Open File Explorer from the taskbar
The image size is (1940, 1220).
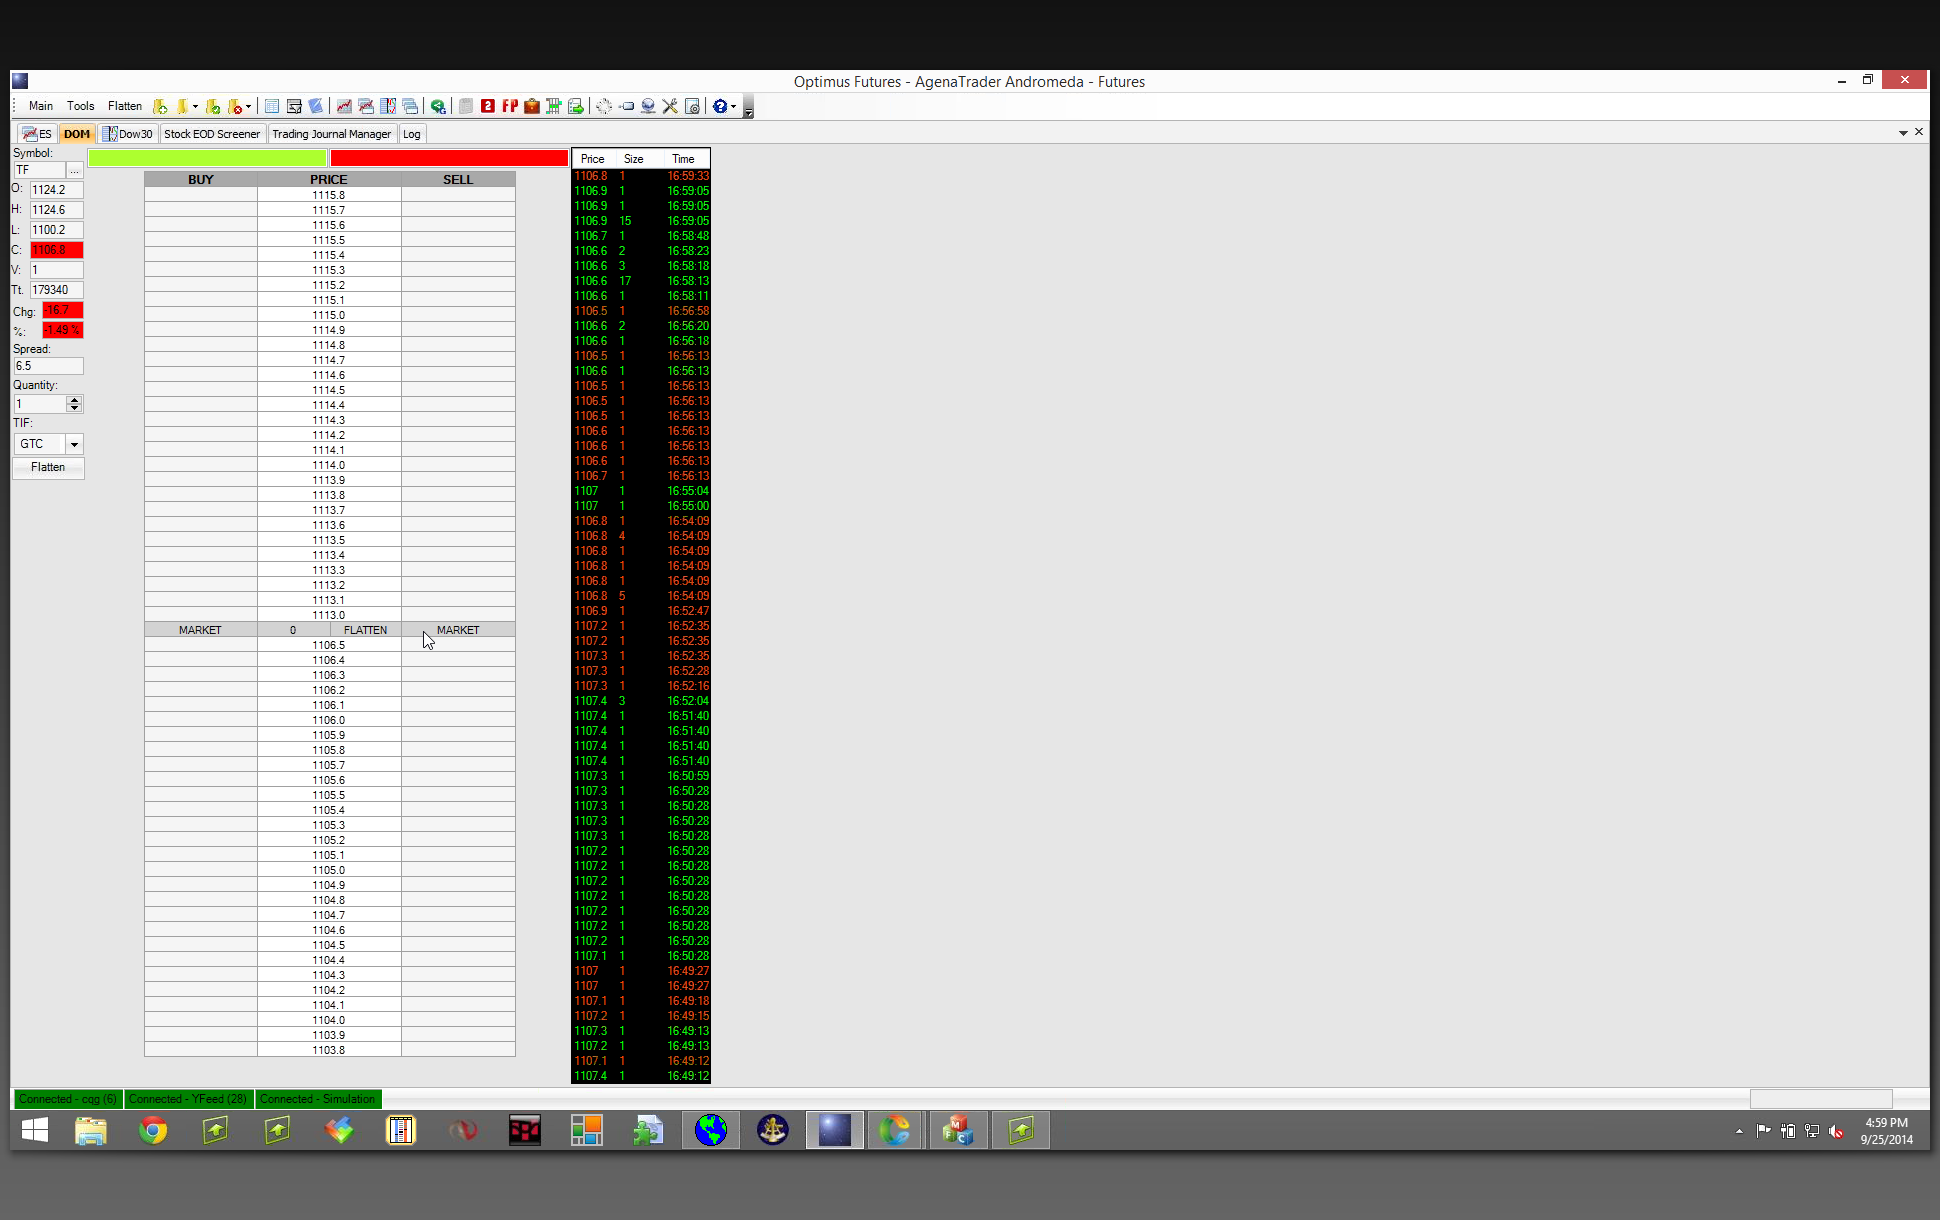pos(91,1130)
